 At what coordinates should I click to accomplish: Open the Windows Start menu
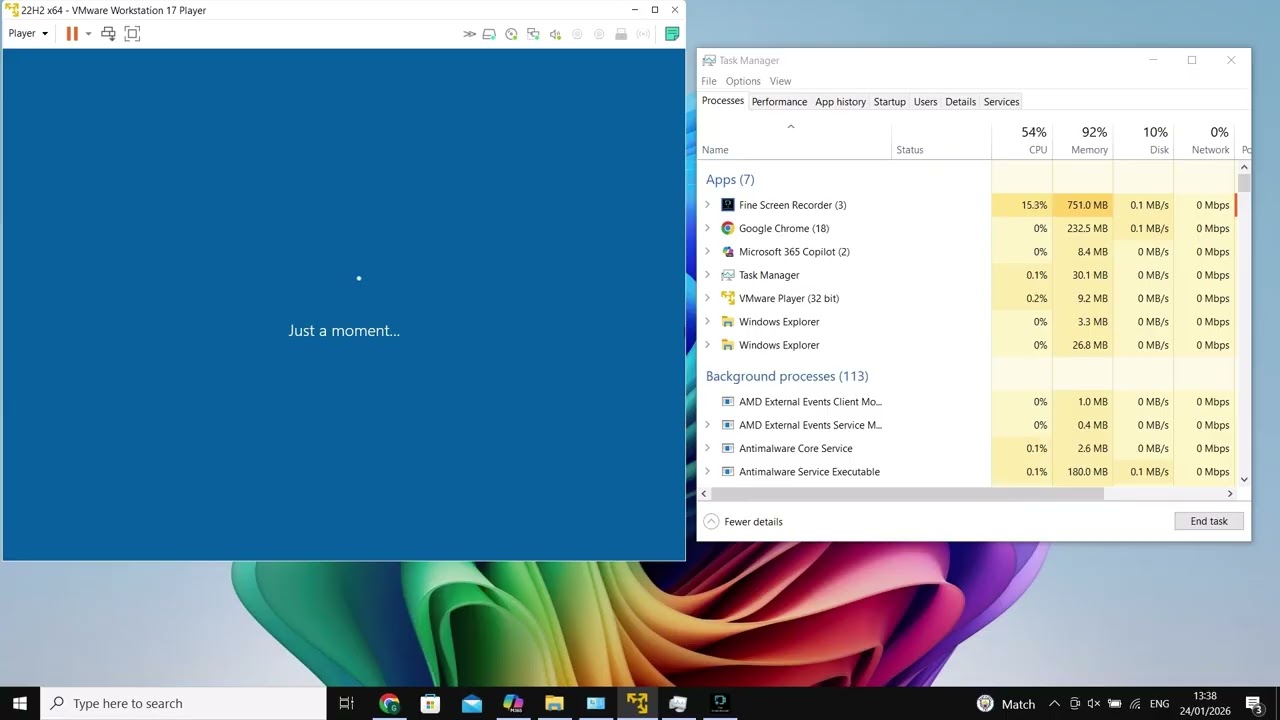pyautogui.click(x=20, y=703)
